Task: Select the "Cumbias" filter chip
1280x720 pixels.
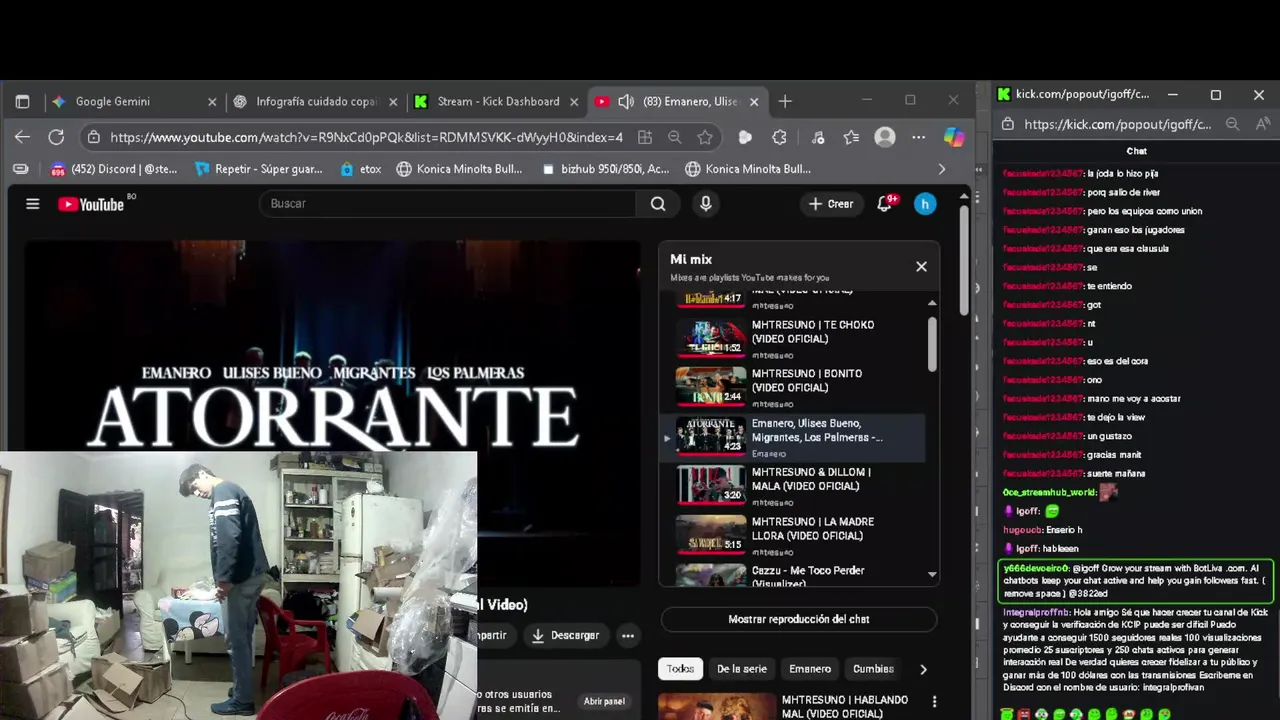Action: 873,669
